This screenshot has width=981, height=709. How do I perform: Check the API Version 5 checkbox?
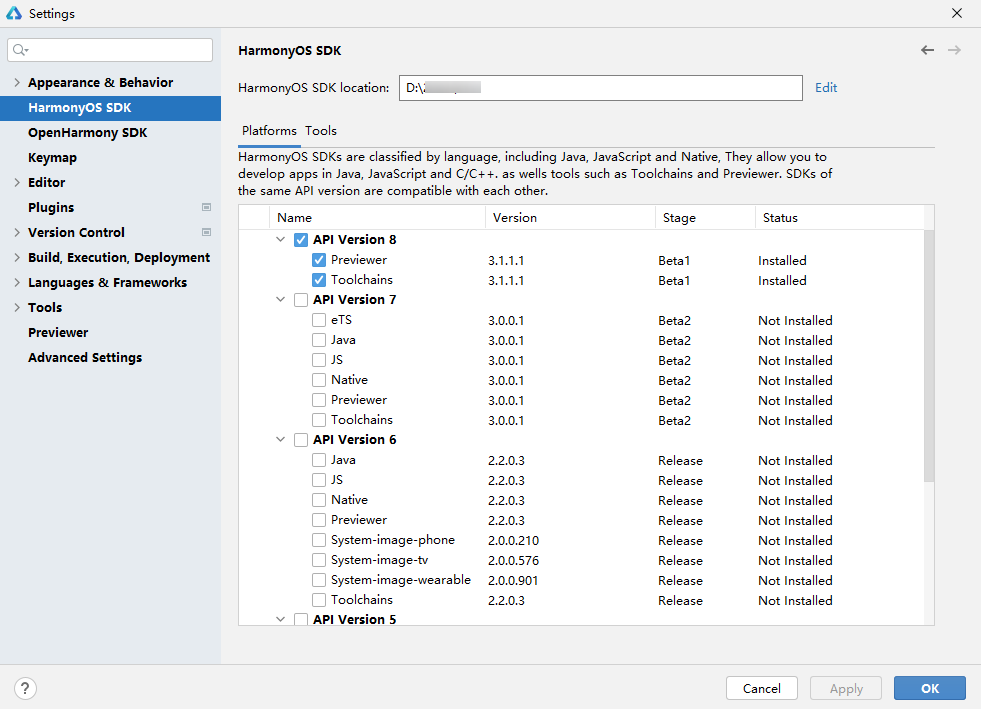point(301,619)
